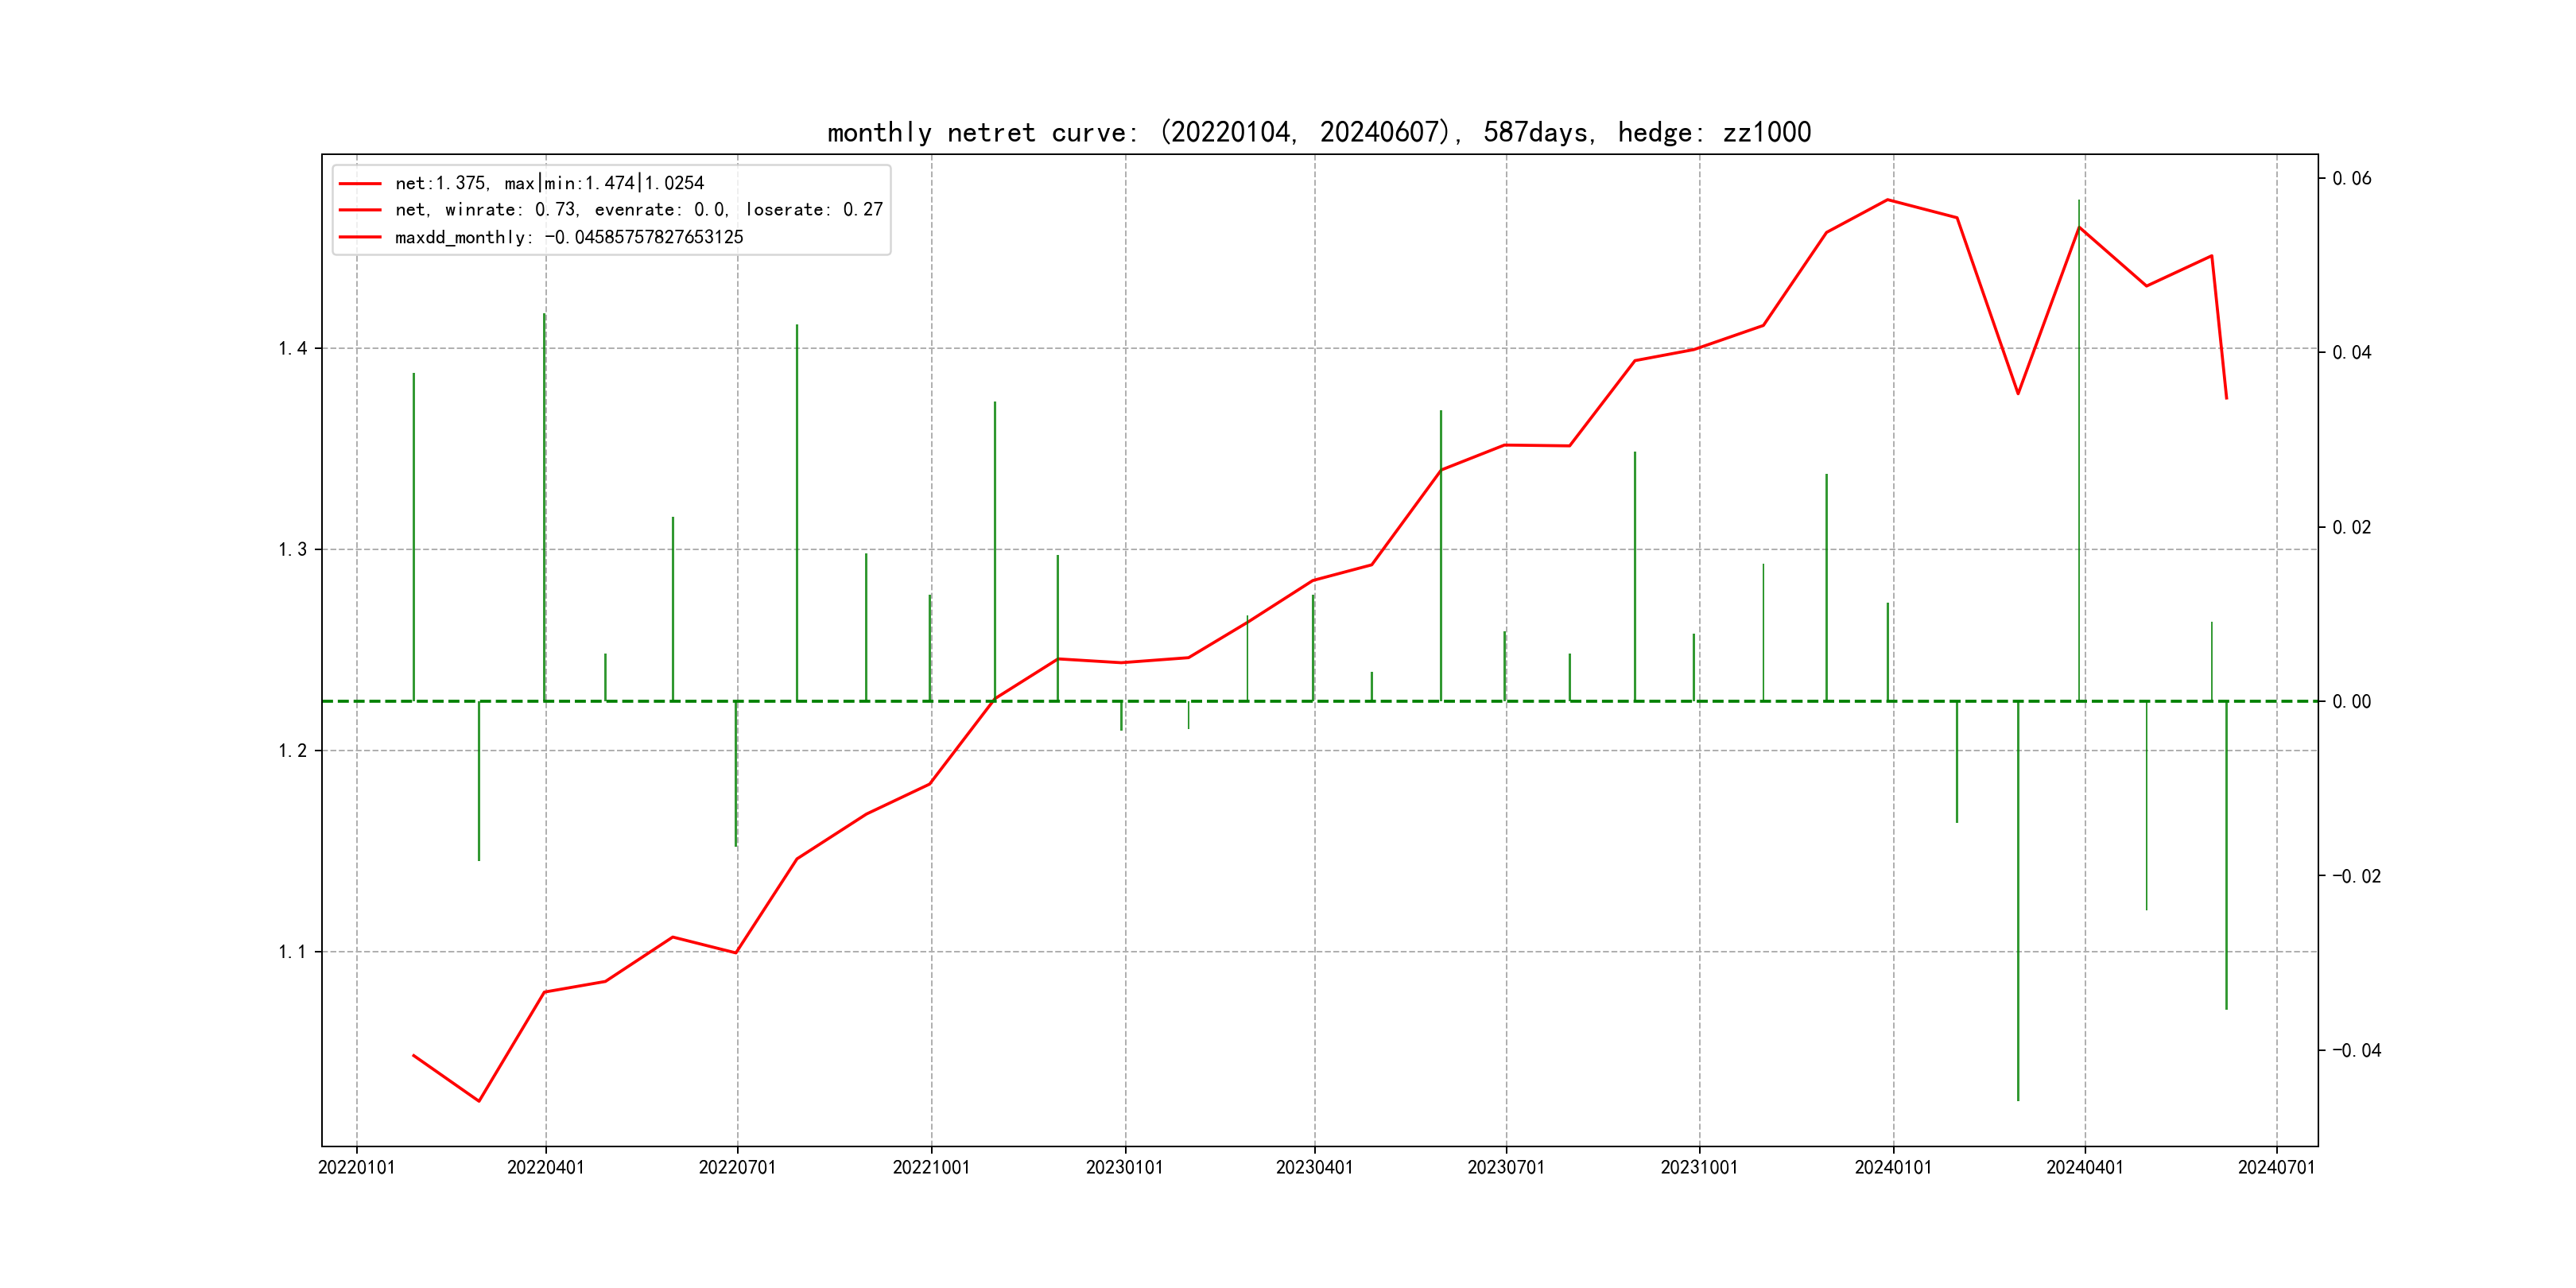Click the 20230101 x-axis tick label
This screenshot has height=1288, width=2576.
(1124, 1168)
